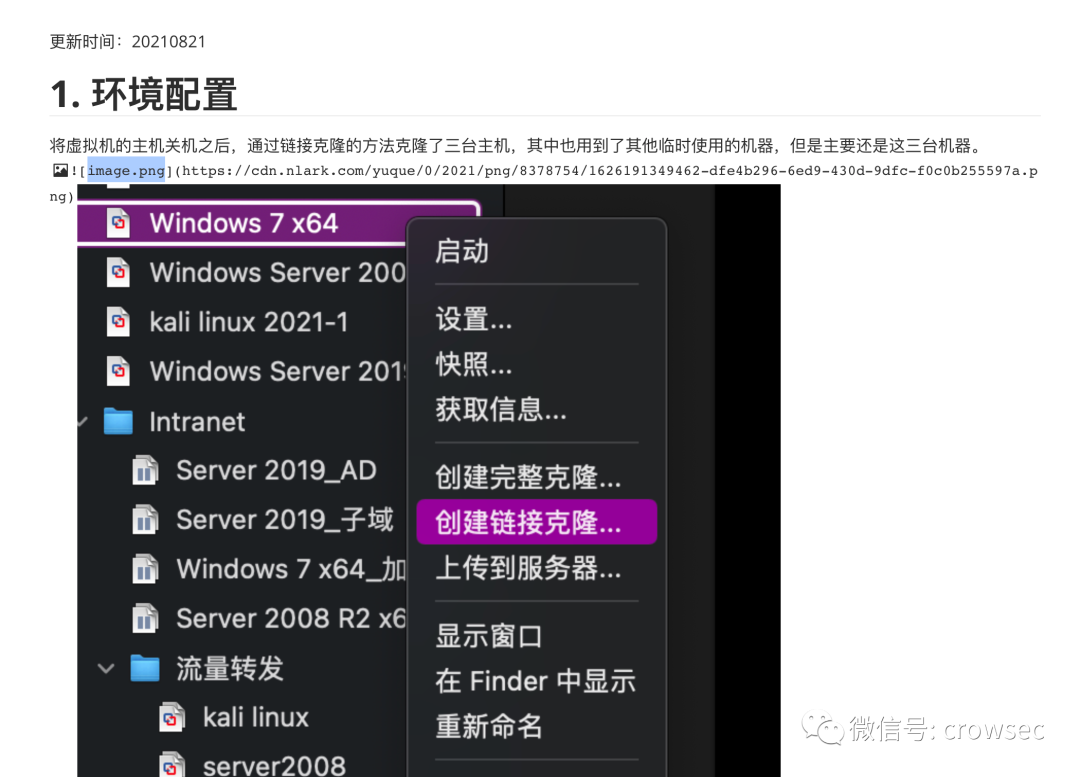Click the kali linux 2021-1 VM icon
This screenshot has height=777, width=1080.
tap(118, 322)
